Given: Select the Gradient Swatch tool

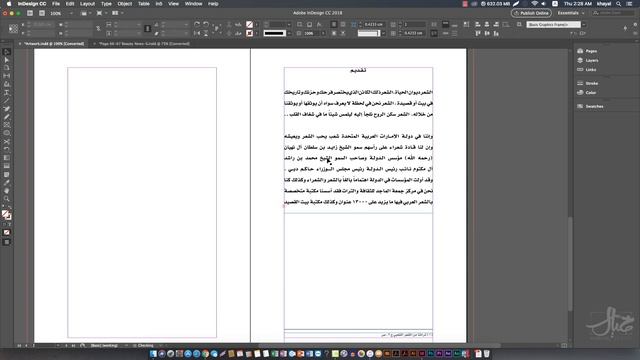Looking at the screenshot, I should tap(7, 158).
